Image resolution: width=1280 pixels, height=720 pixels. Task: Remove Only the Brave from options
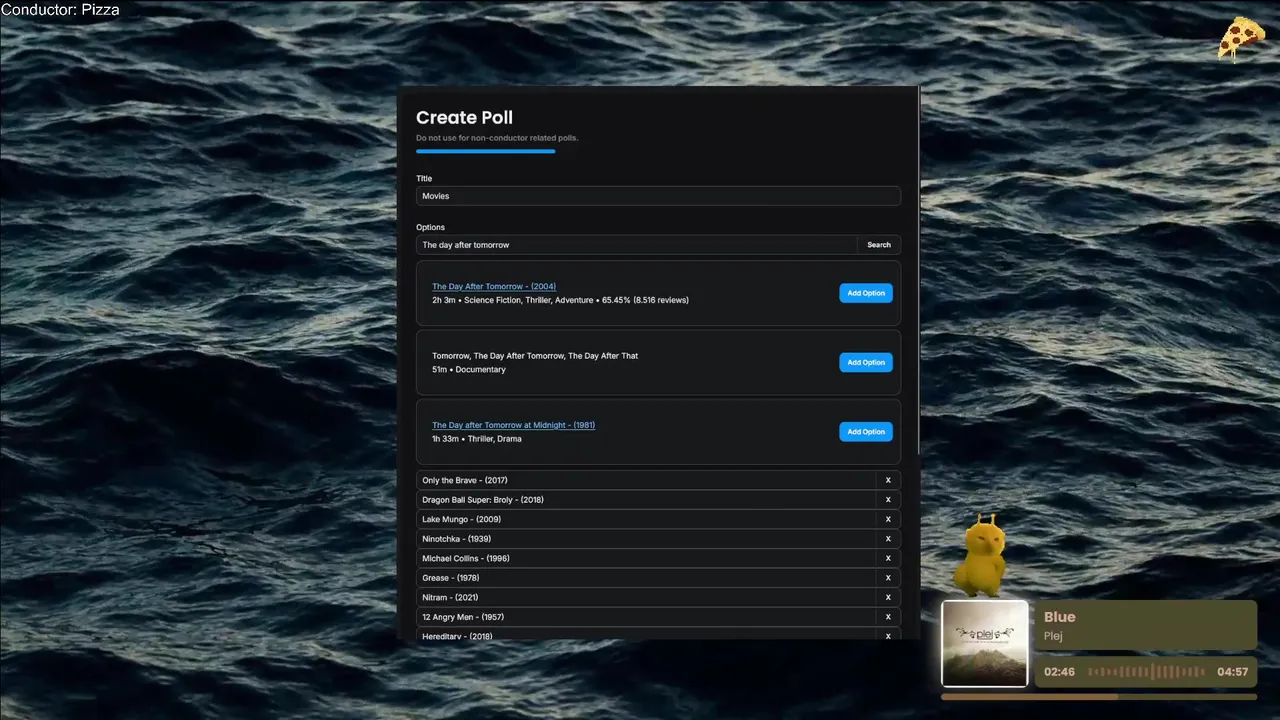(x=888, y=480)
